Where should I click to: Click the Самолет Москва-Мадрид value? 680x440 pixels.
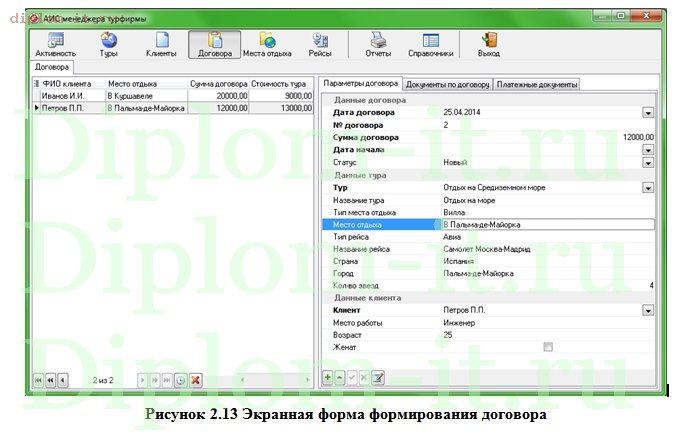(x=487, y=249)
